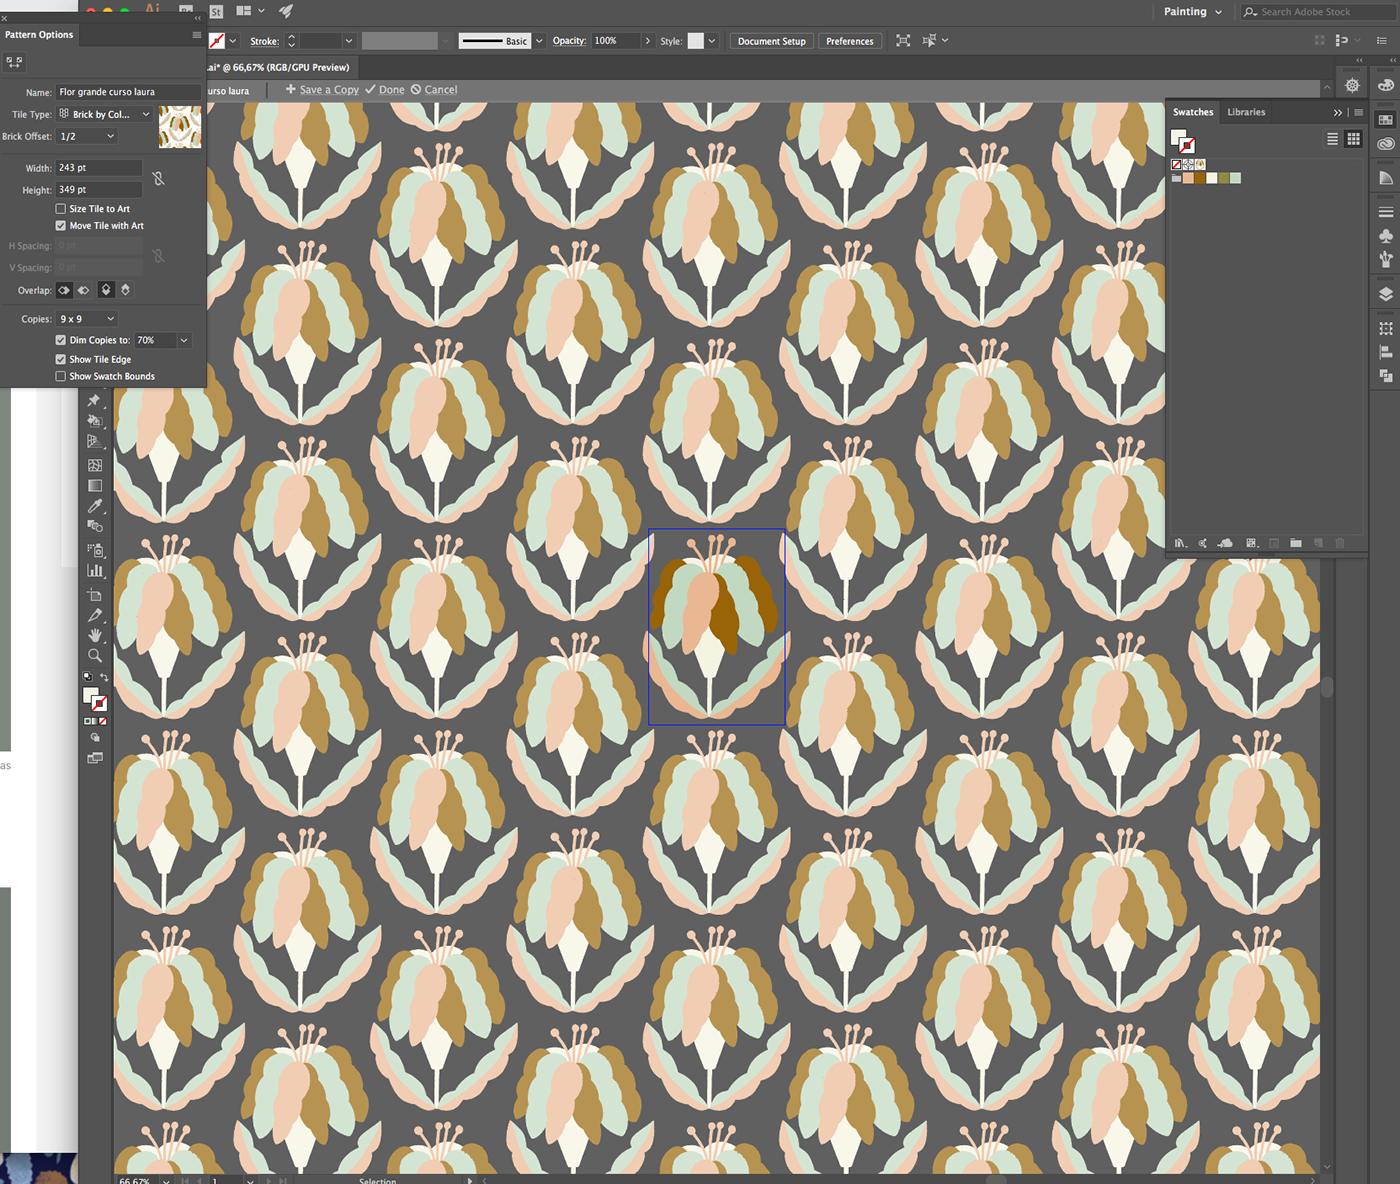Click the Height 349 pt field

tap(99, 190)
